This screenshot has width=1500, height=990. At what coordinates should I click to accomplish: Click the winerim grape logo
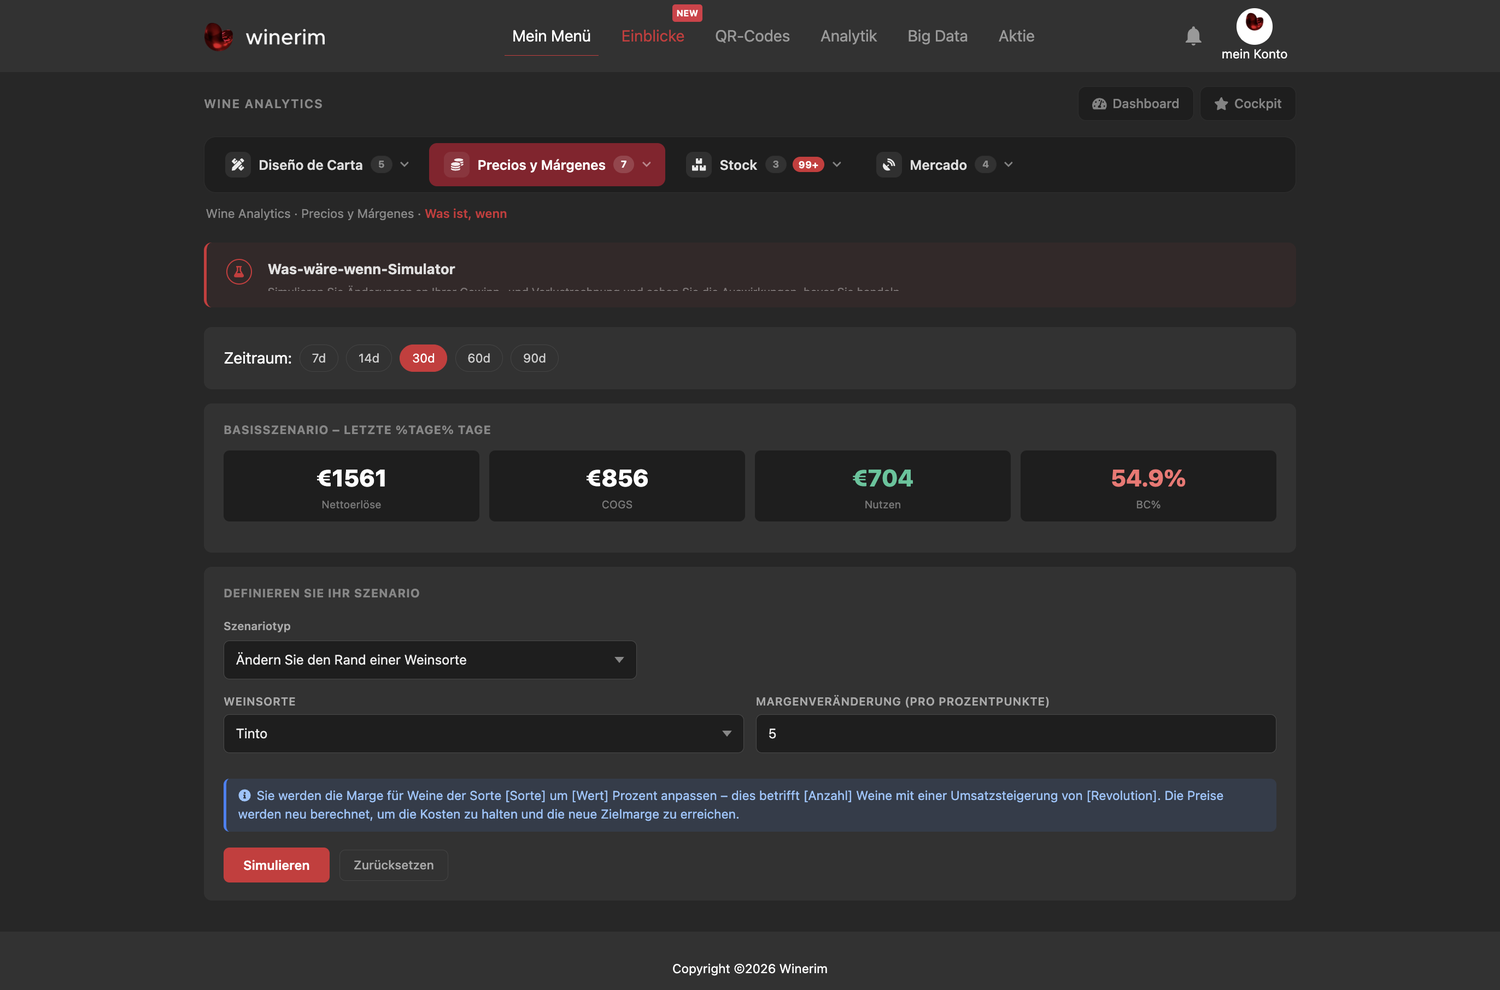(218, 36)
